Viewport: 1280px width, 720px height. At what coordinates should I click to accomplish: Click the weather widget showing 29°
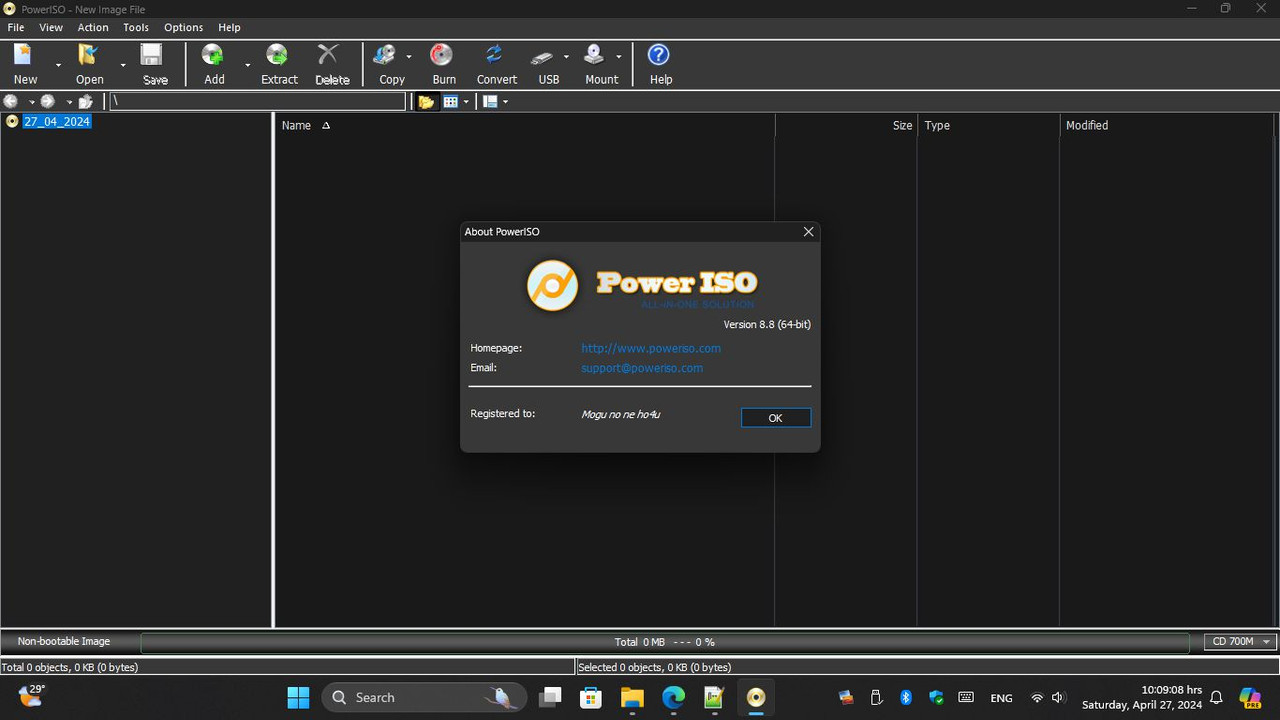pos(31,696)
